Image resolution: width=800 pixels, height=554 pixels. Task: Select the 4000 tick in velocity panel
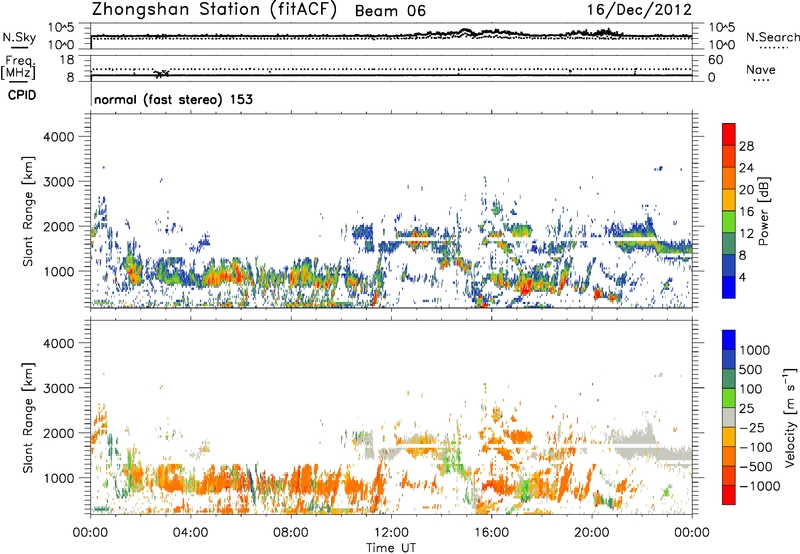click(x=59, y=343)
